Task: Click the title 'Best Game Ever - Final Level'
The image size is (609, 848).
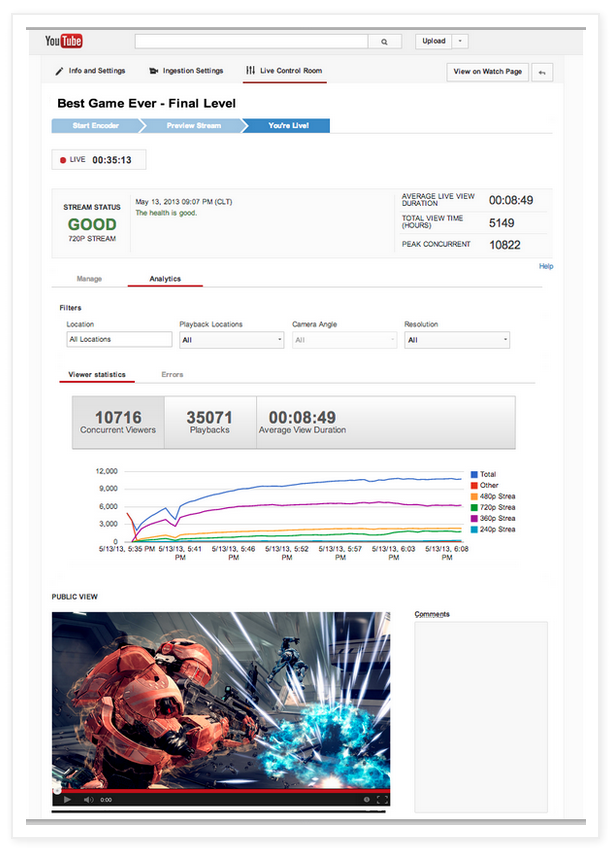Action: pyautogui.click(x=147, y=103)
